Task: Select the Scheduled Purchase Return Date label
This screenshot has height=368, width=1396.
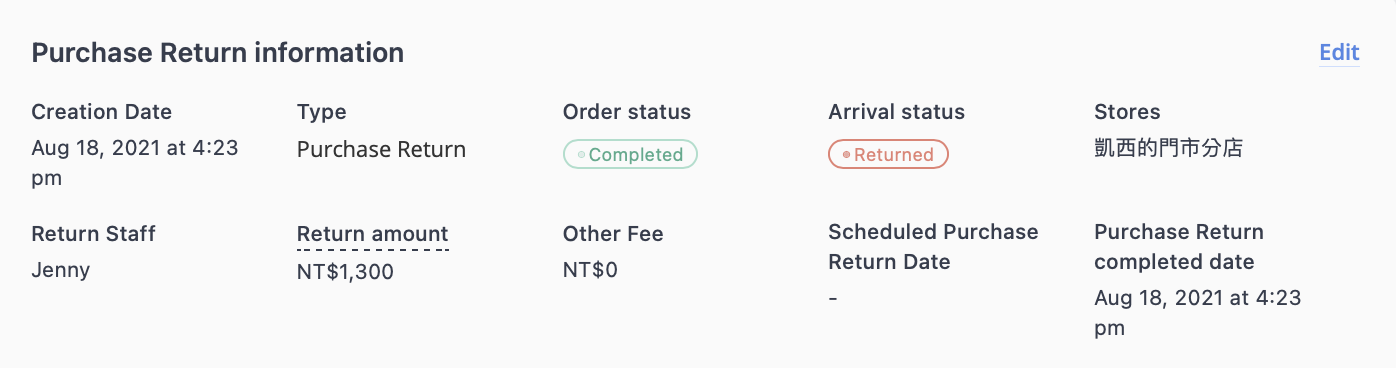Action: [933, 247]
